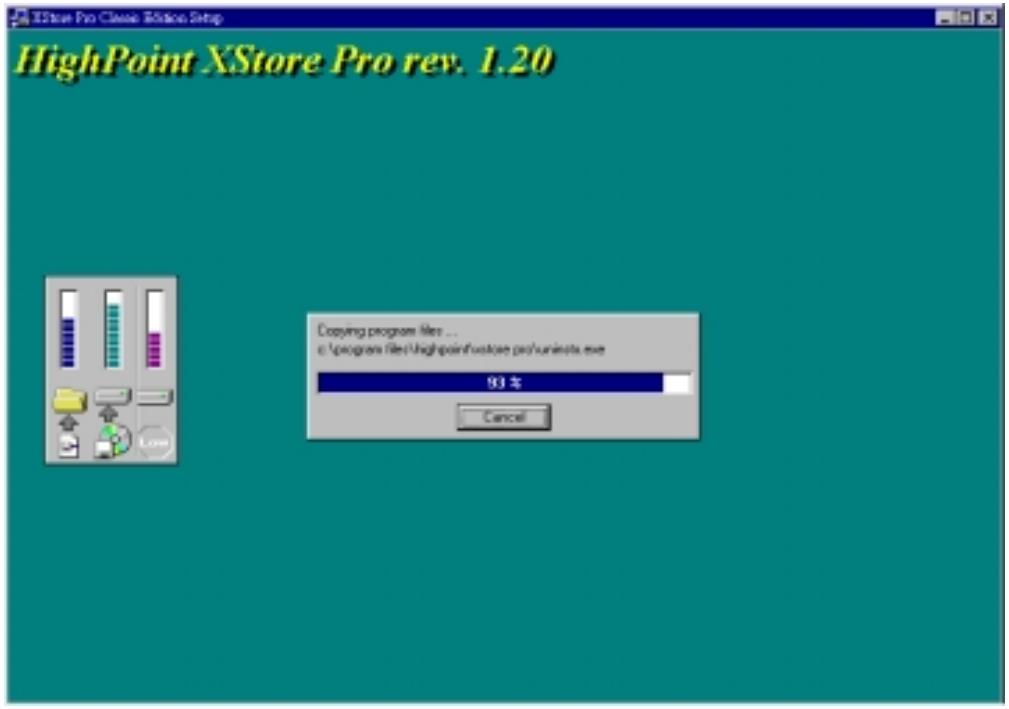Click the 93 % installation progress bar

[x=504, y=383]
